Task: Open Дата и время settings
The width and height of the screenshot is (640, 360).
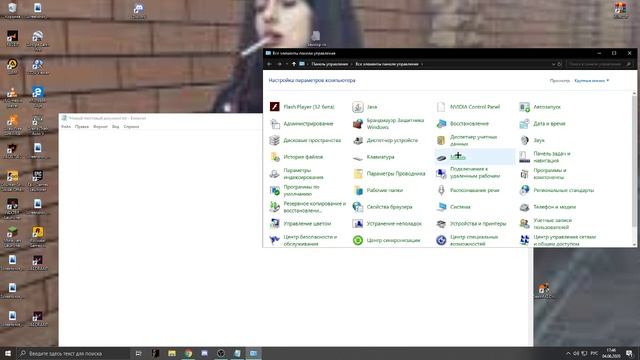Action: click(542, 124)
